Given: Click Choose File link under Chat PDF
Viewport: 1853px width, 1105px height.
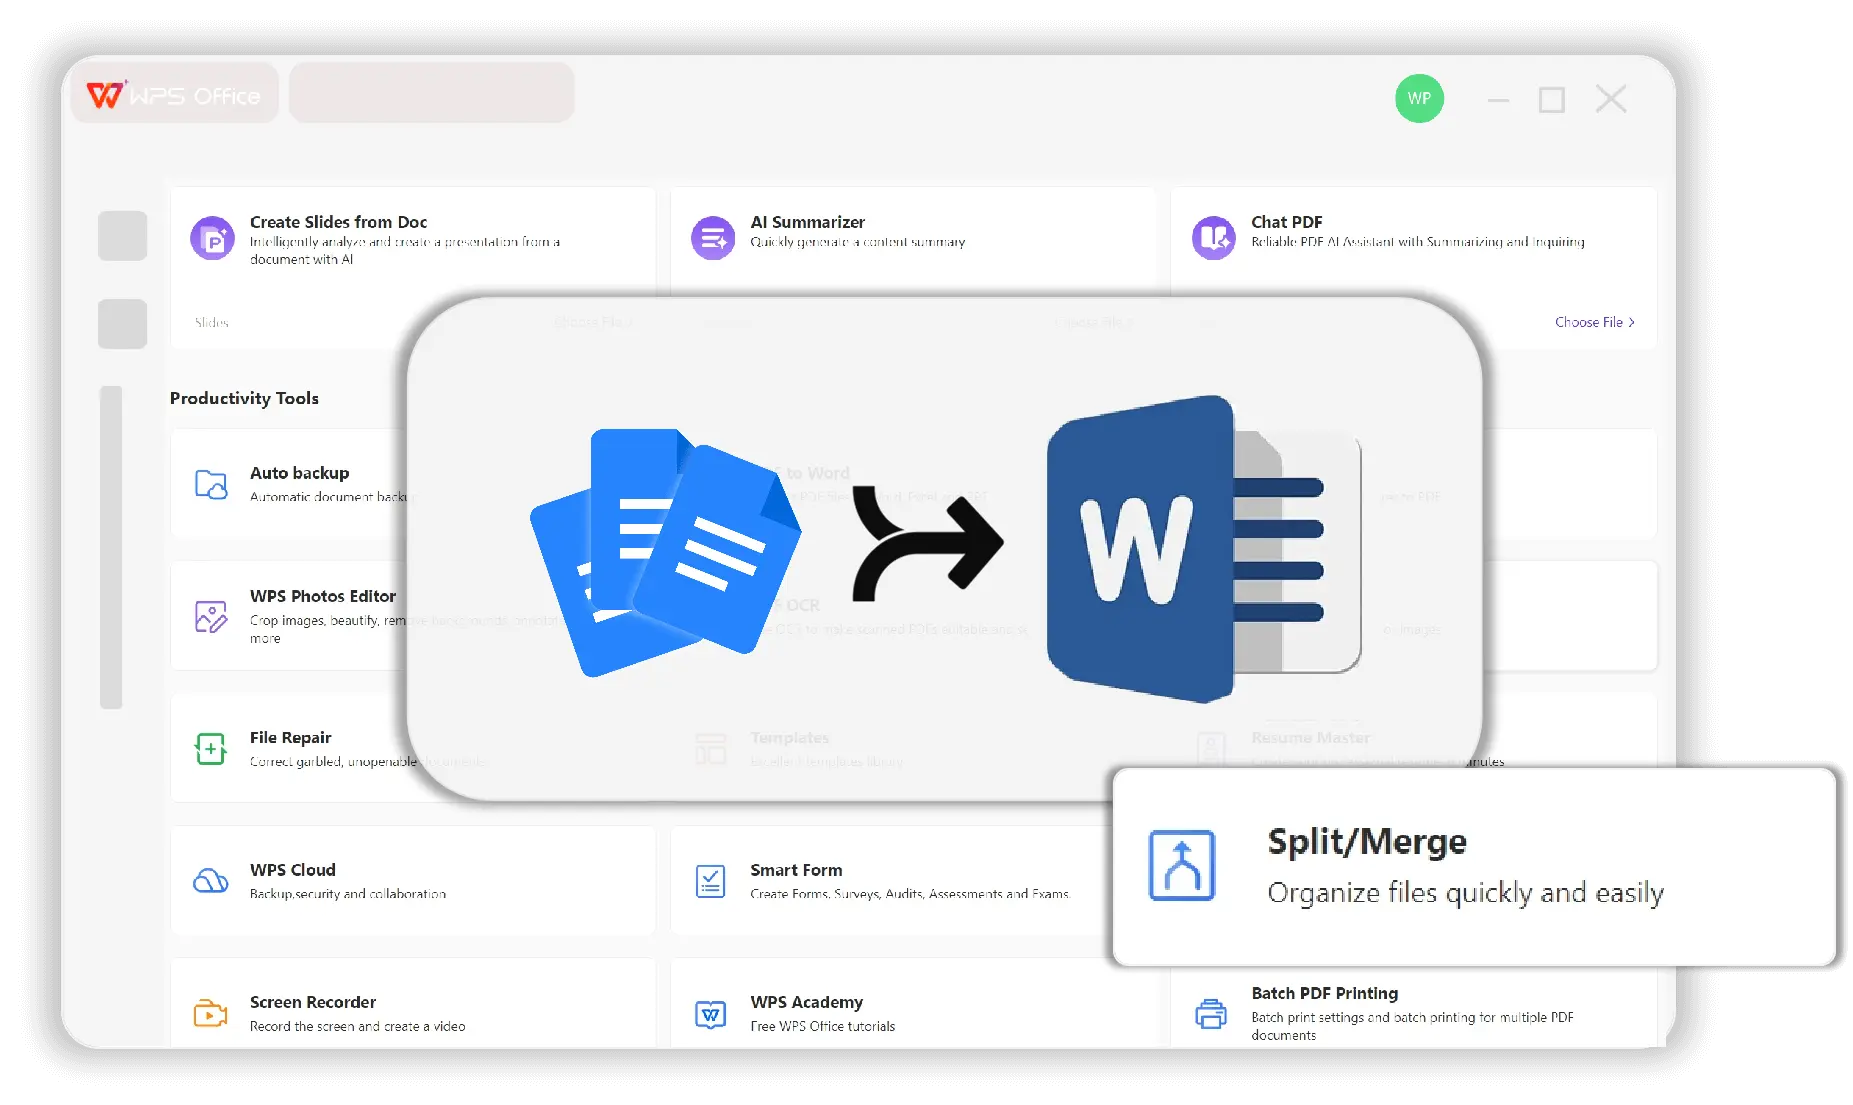Looking at the screenshot, I should 1595,322.
